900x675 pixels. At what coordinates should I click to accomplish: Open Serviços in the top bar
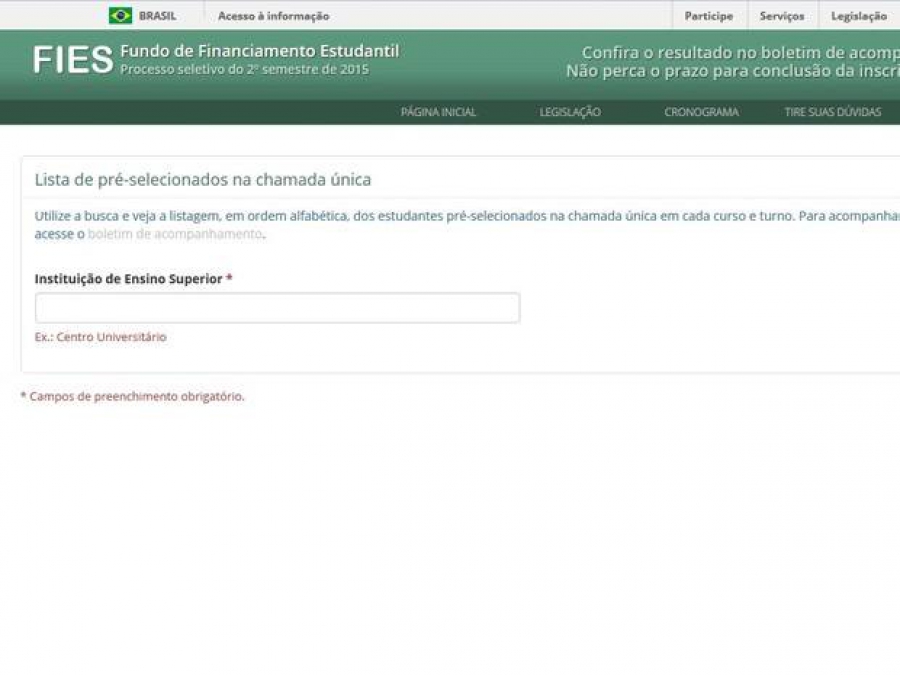click(x=782, y=16)
